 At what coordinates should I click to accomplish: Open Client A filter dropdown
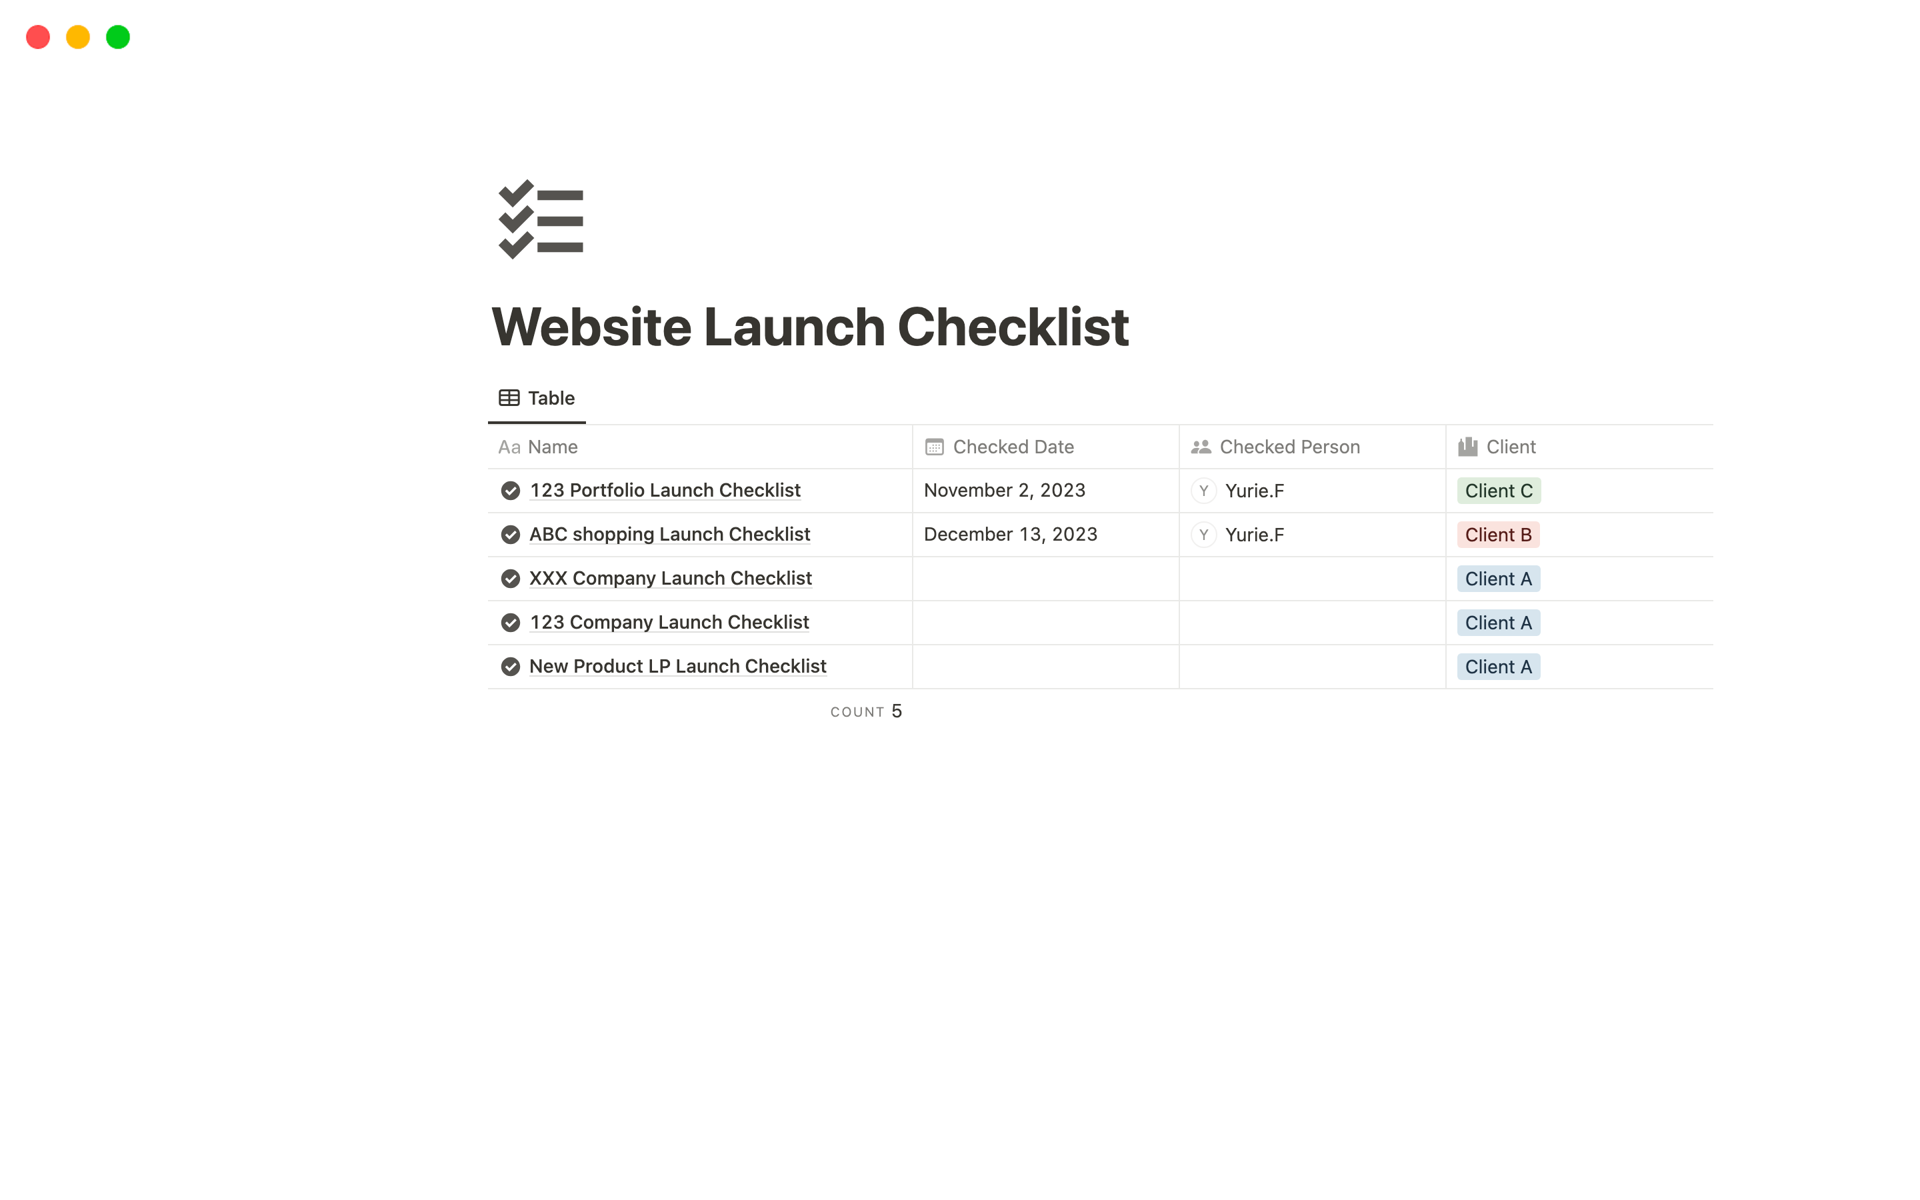[x=1497, y=576]
